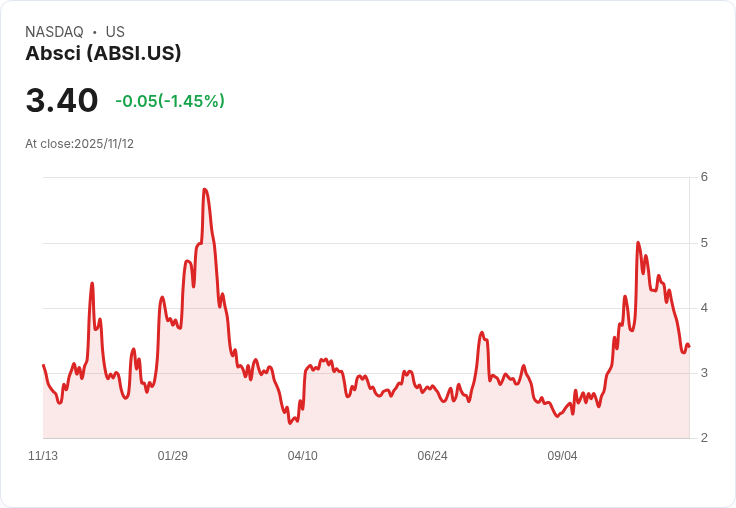Select the At close 2025/11/12 timestamp
736x508 pixels.
[80, 144]
